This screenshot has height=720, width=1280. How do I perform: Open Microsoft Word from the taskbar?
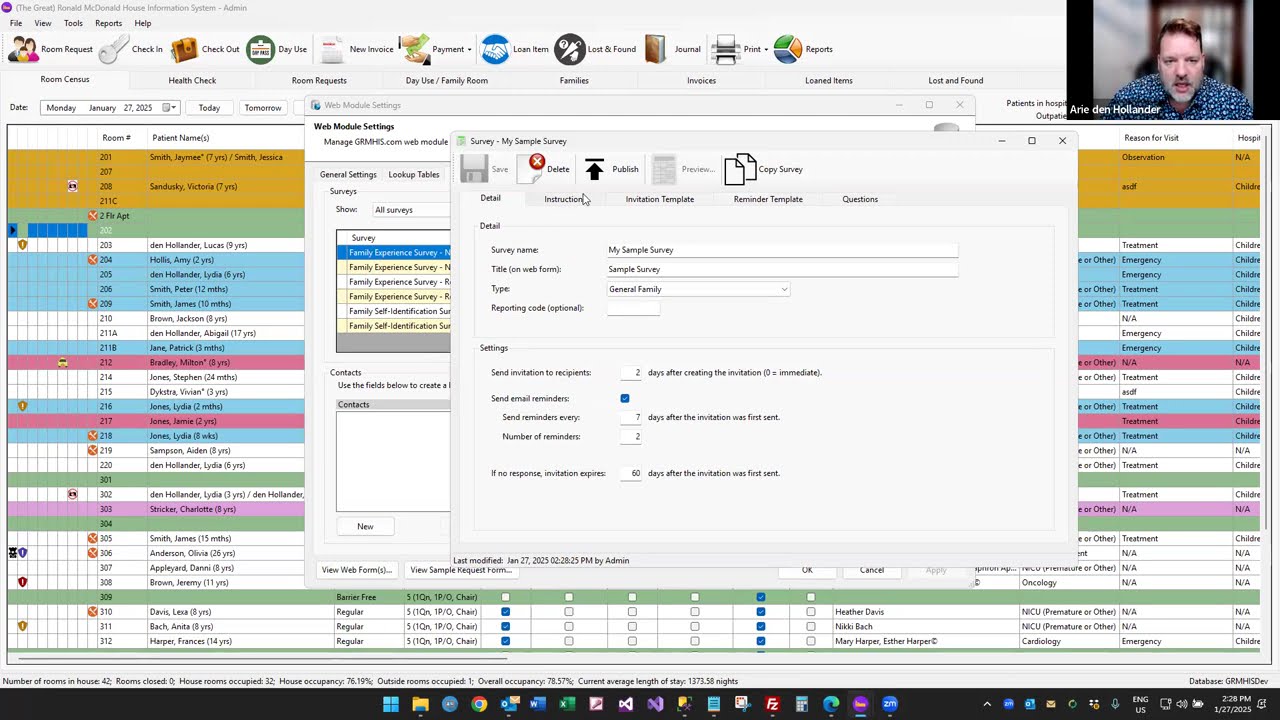point(537,704)
